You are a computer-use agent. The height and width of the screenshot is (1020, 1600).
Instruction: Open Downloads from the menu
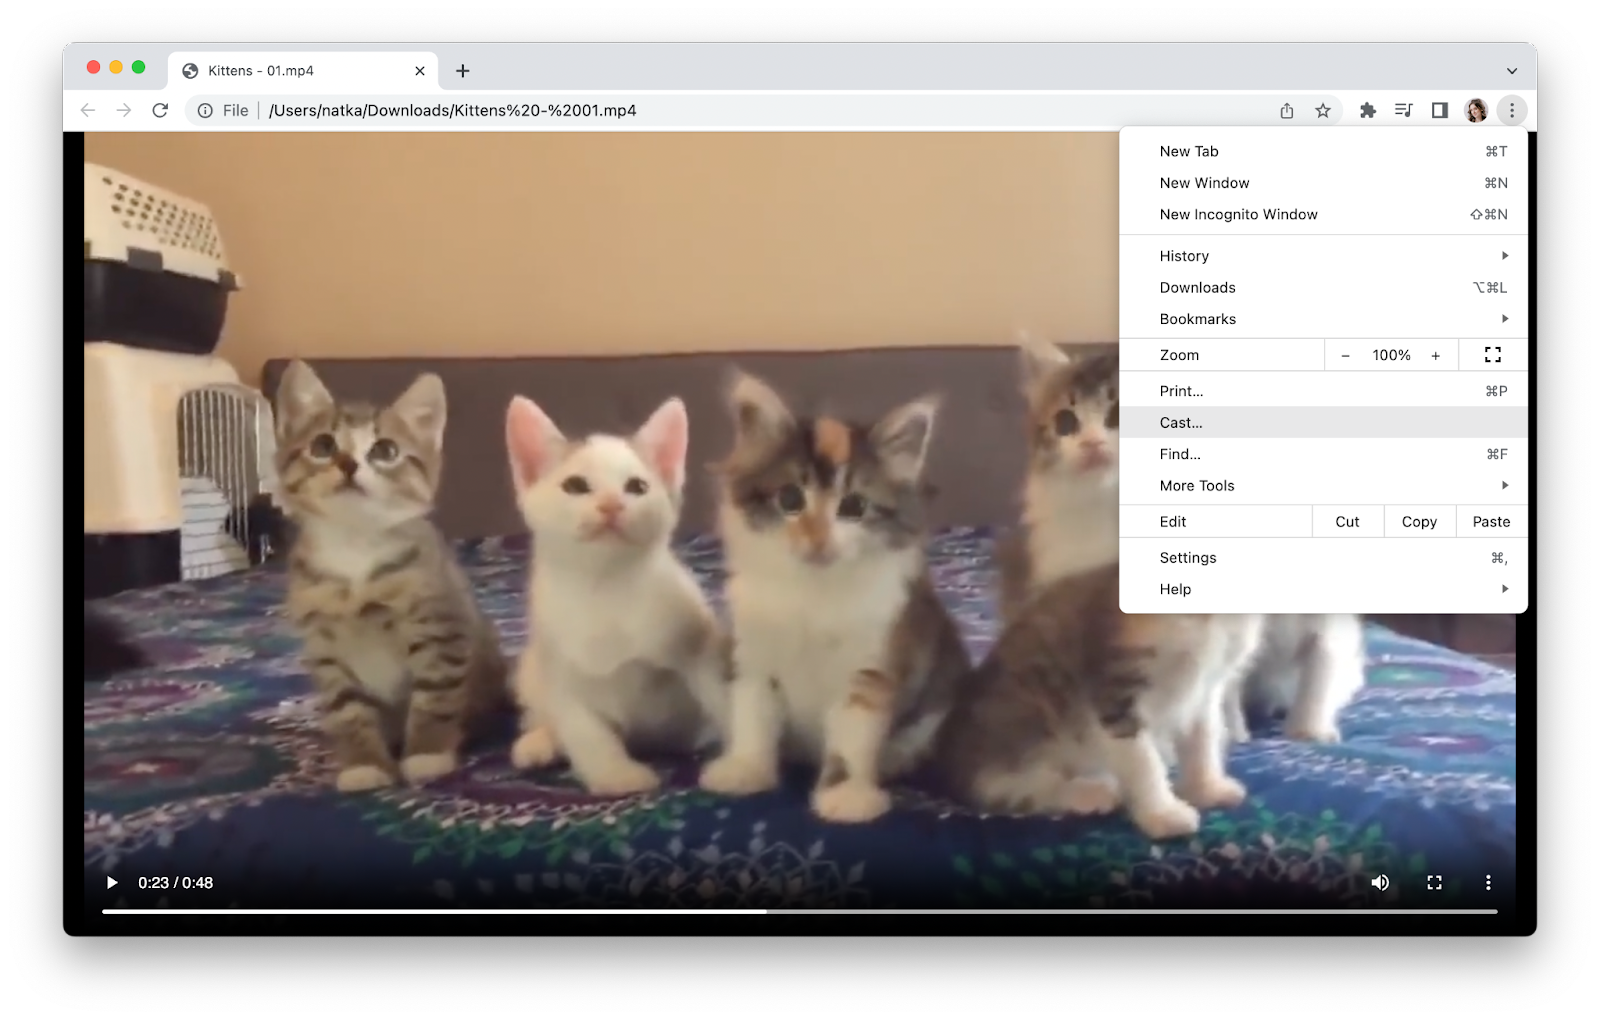click(x=1323, y=287)
